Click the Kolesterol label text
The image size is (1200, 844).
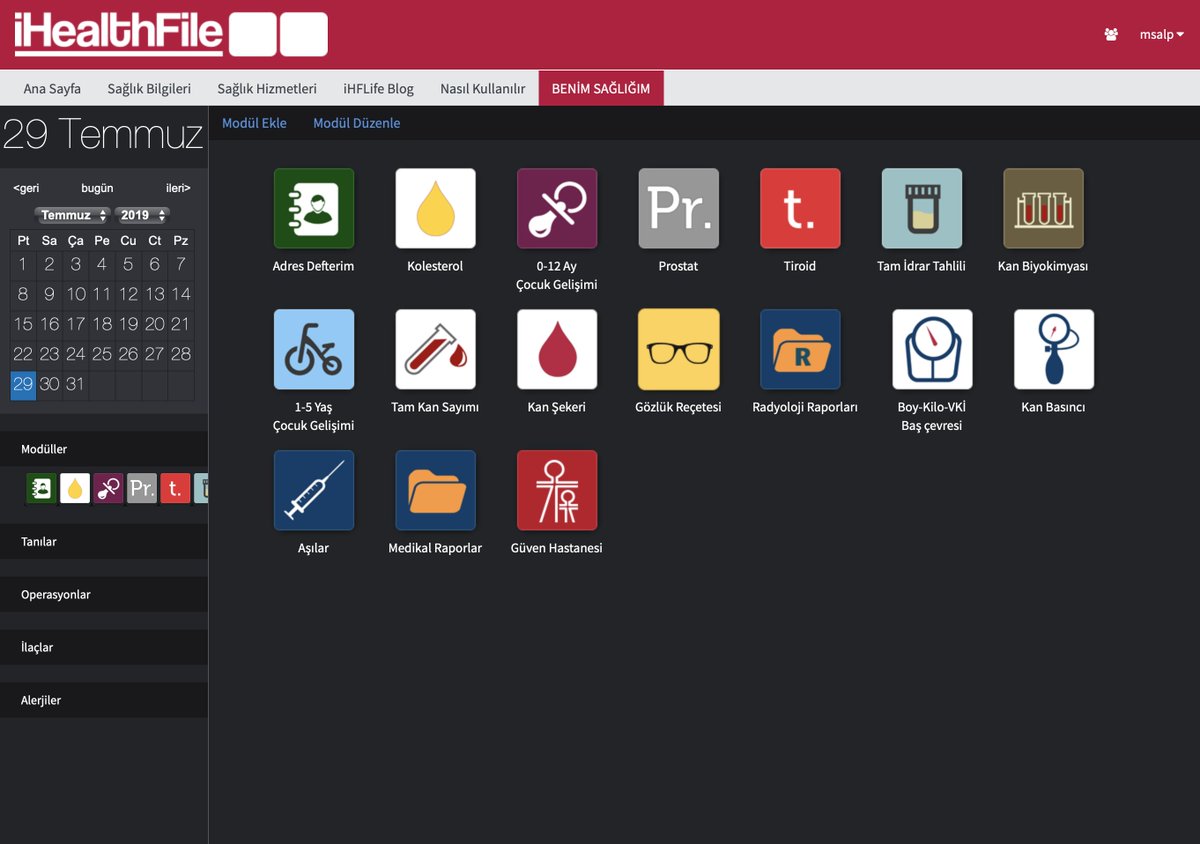[x=435, y=266]
